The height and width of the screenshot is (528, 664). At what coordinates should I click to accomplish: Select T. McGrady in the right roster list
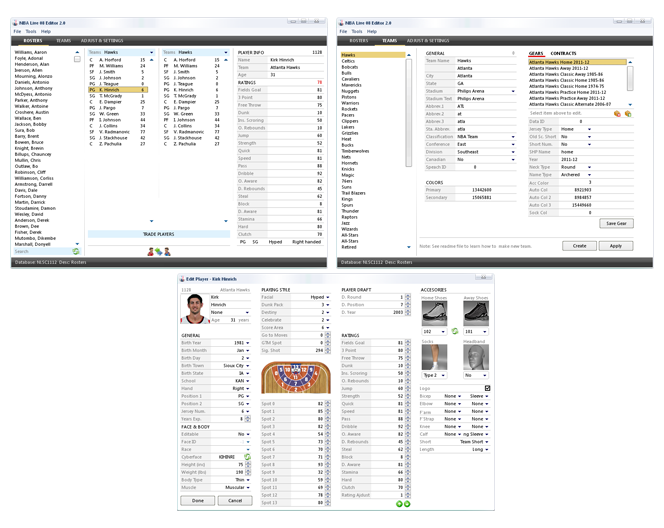click(192, 96)
